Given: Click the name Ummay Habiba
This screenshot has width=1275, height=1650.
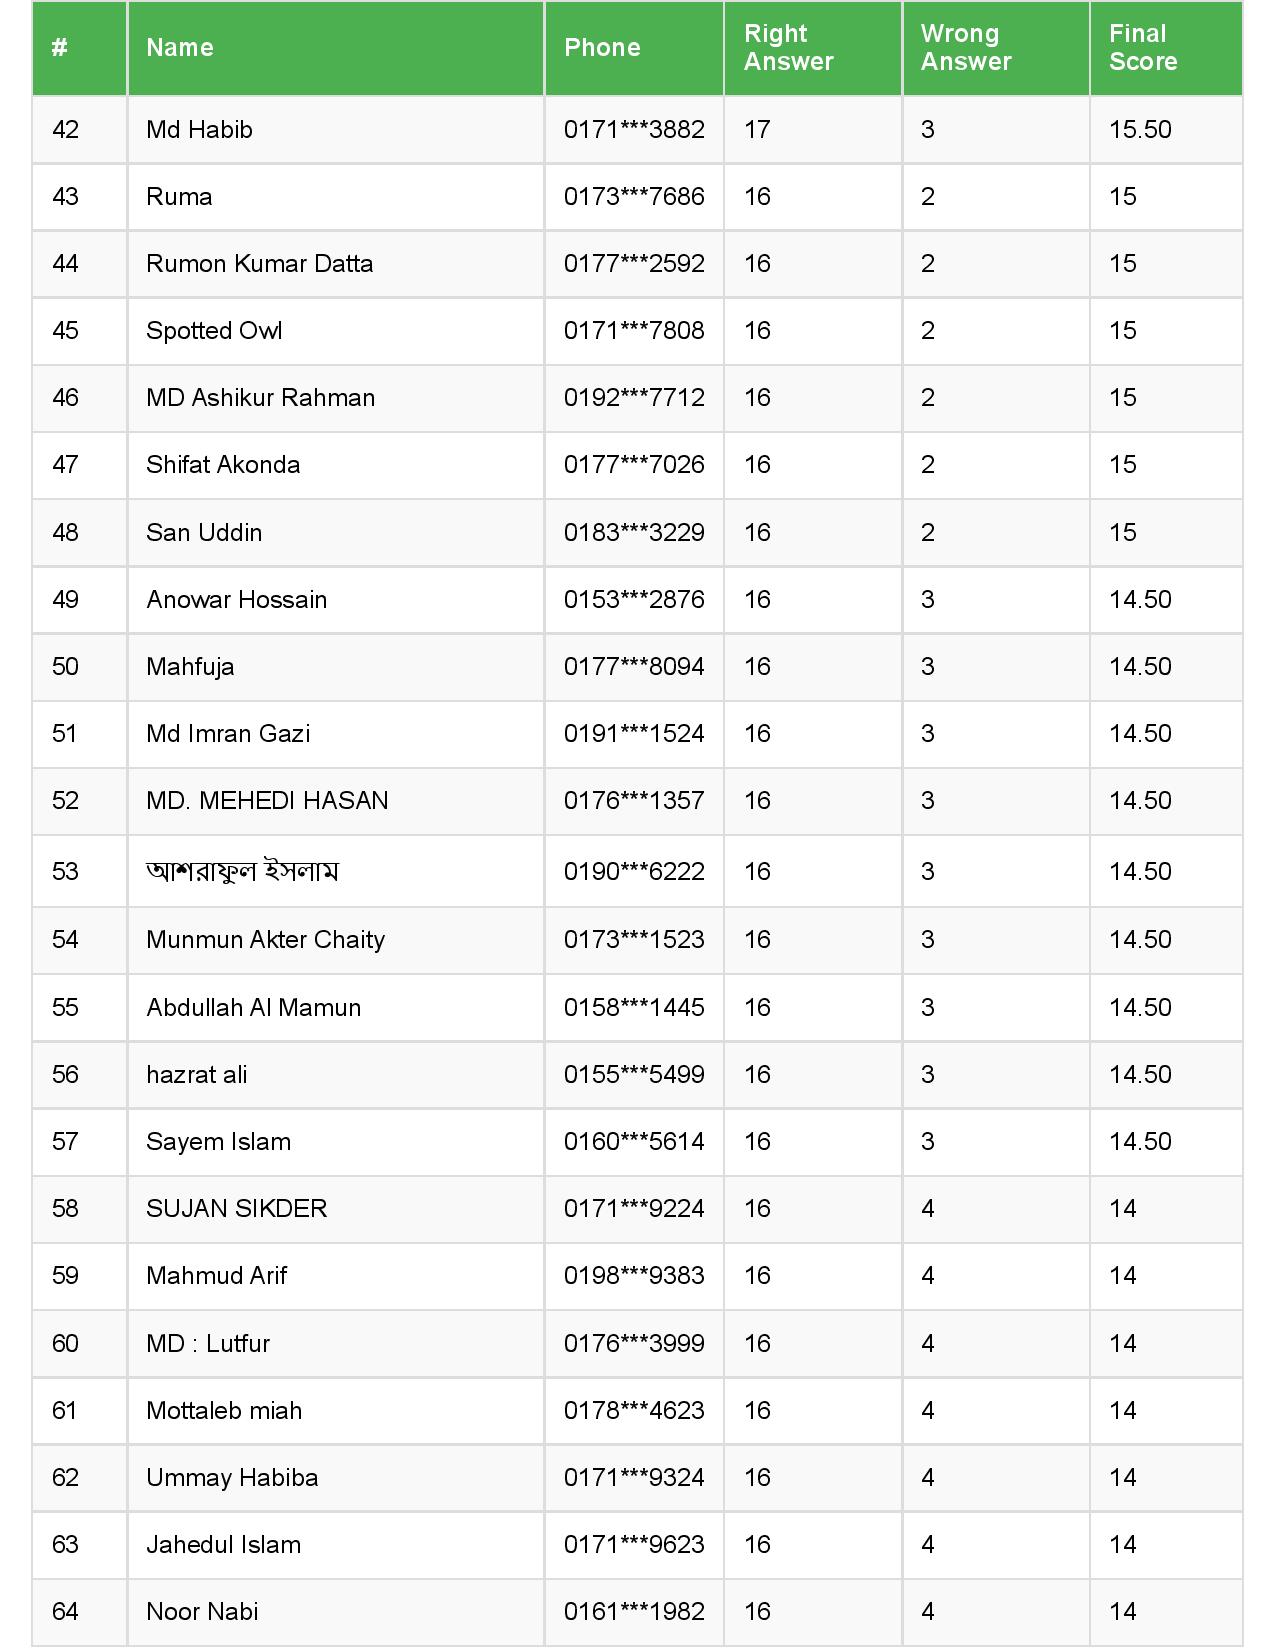Looking at the screenshot, I should click(232, 1478).
